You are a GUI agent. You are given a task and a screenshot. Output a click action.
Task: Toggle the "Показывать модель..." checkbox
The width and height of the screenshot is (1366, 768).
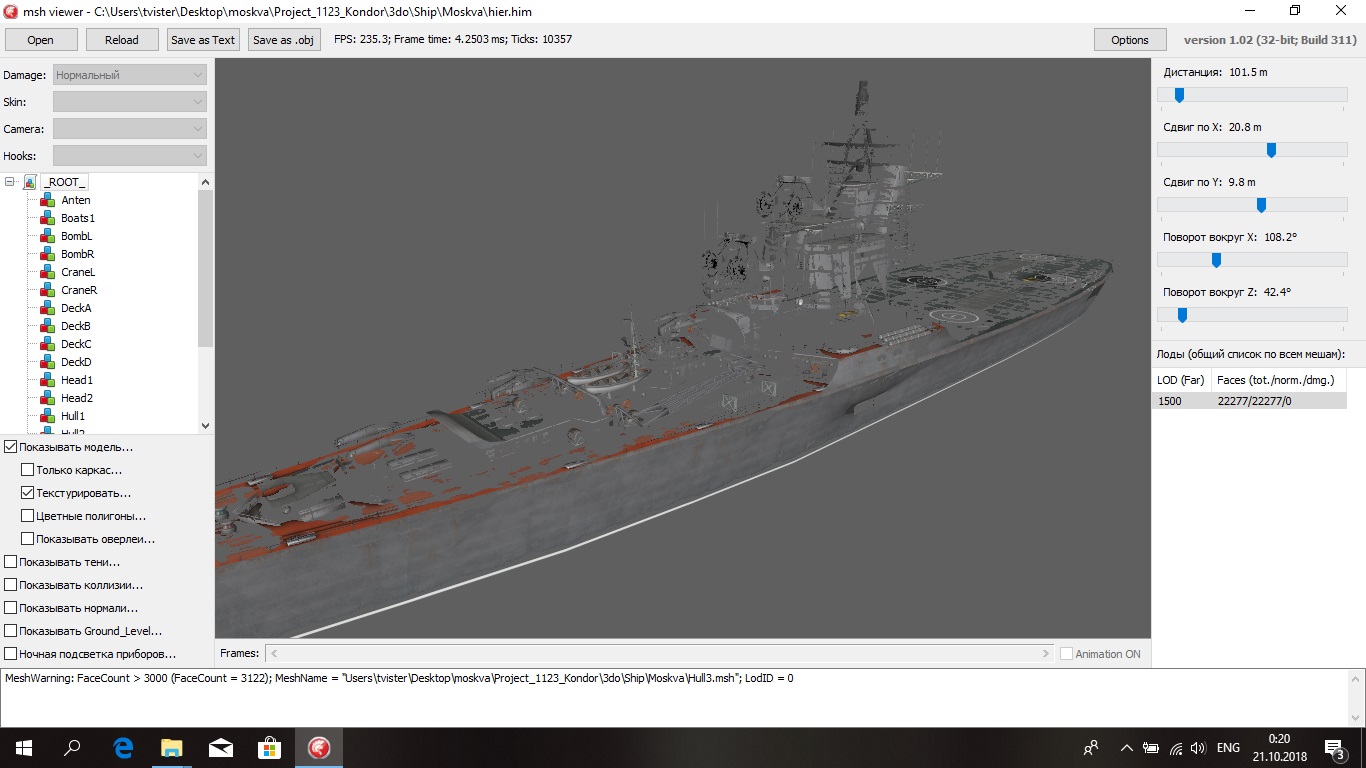point(11,447)
